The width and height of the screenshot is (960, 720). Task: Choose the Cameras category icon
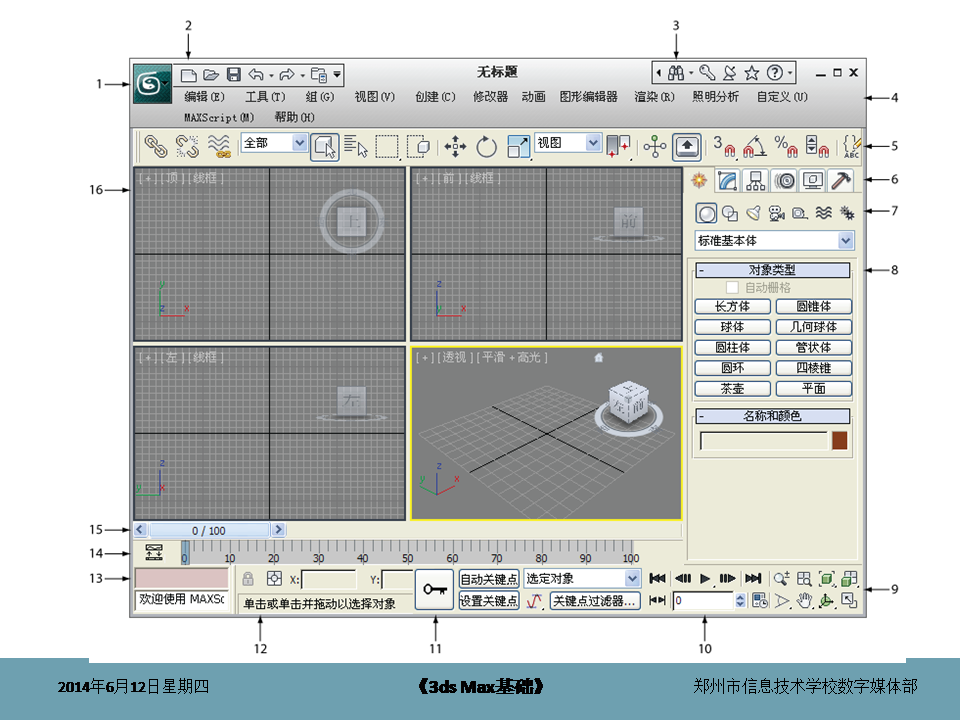777,212
